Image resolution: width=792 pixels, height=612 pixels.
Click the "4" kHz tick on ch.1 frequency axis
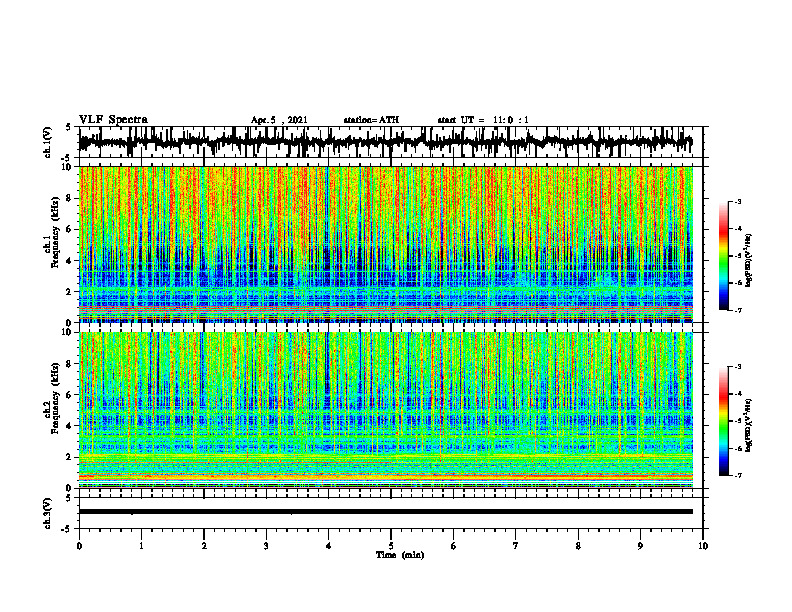70,261
